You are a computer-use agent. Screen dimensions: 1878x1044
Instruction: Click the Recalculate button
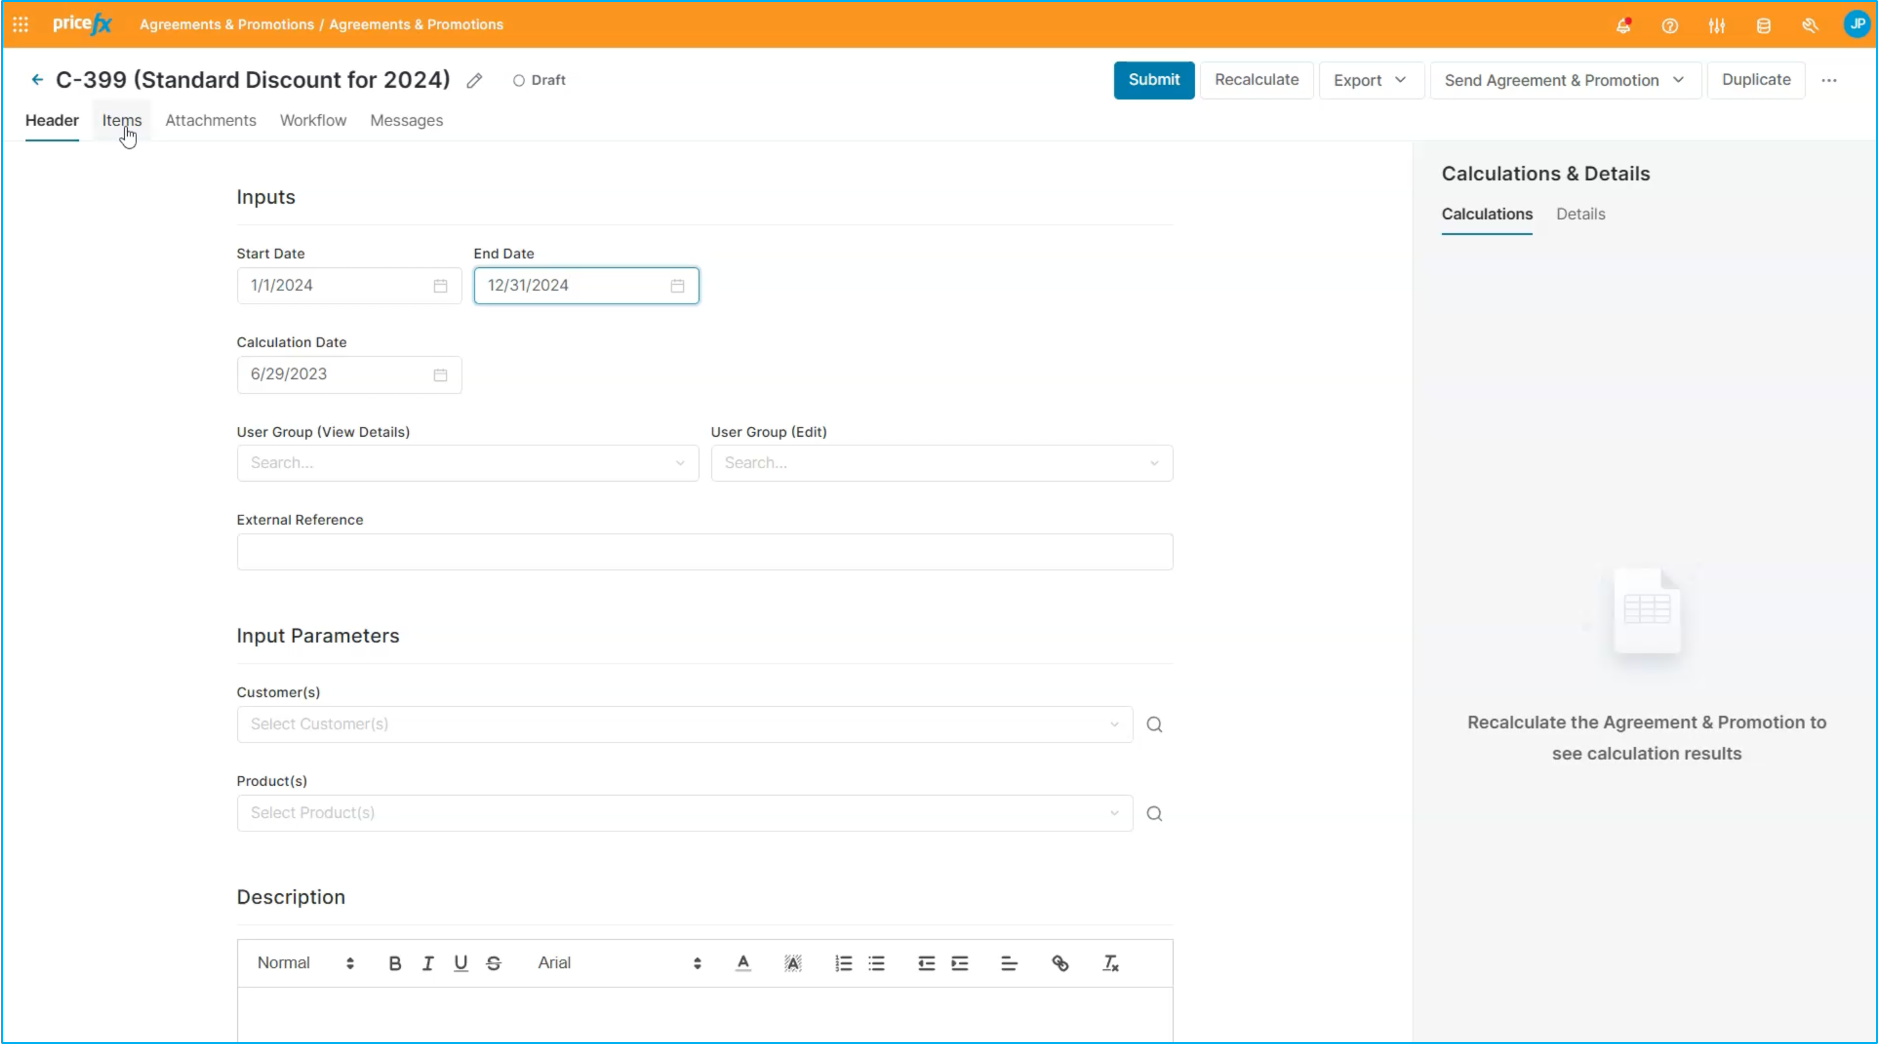pyautogui.click(x=1256, y=80)
